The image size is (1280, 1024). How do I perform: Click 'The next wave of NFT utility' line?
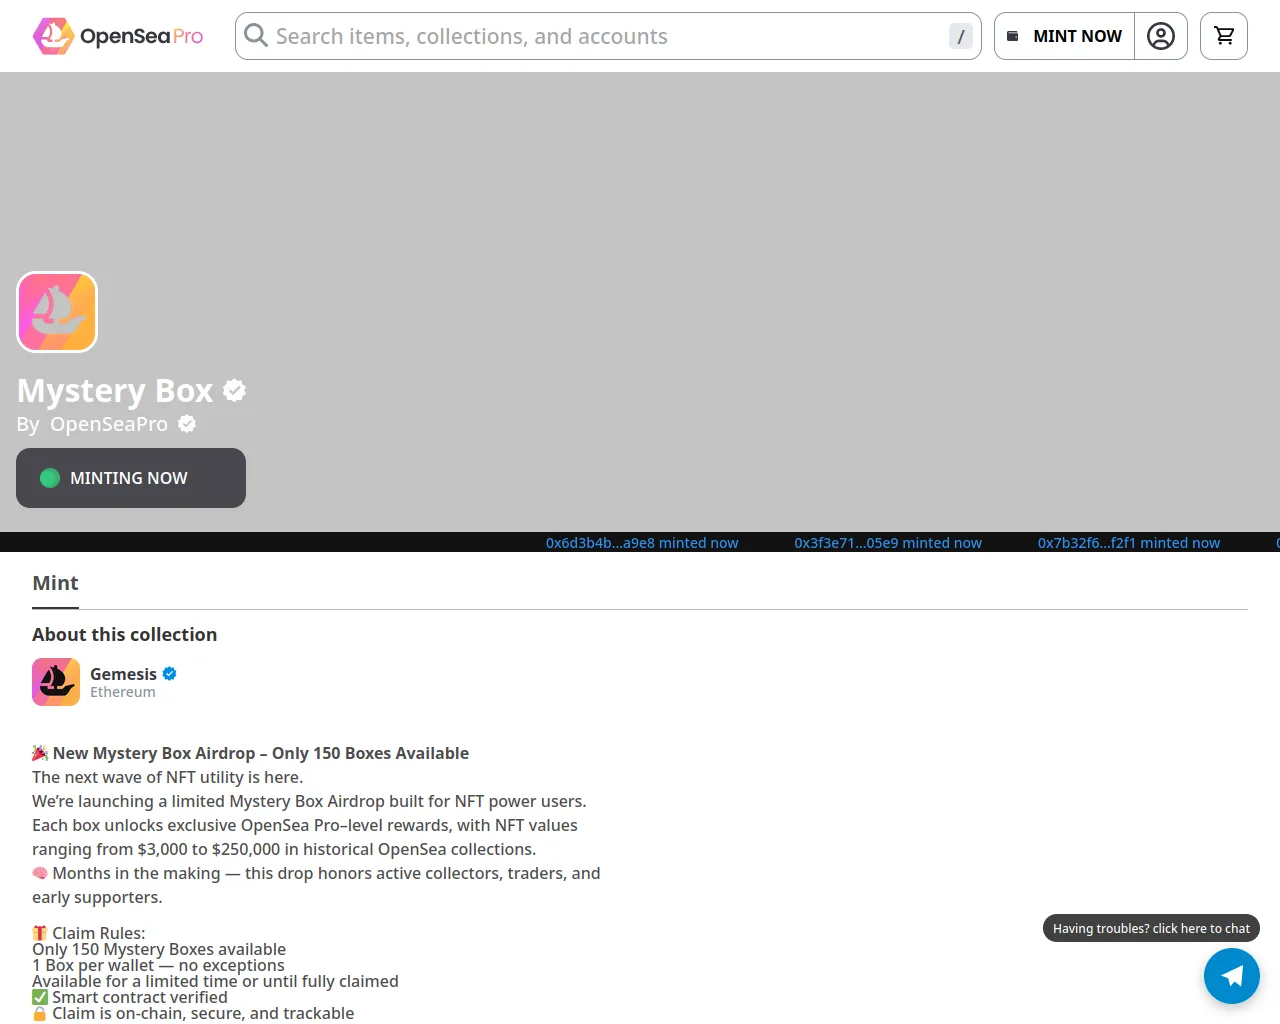click(167, 777)
